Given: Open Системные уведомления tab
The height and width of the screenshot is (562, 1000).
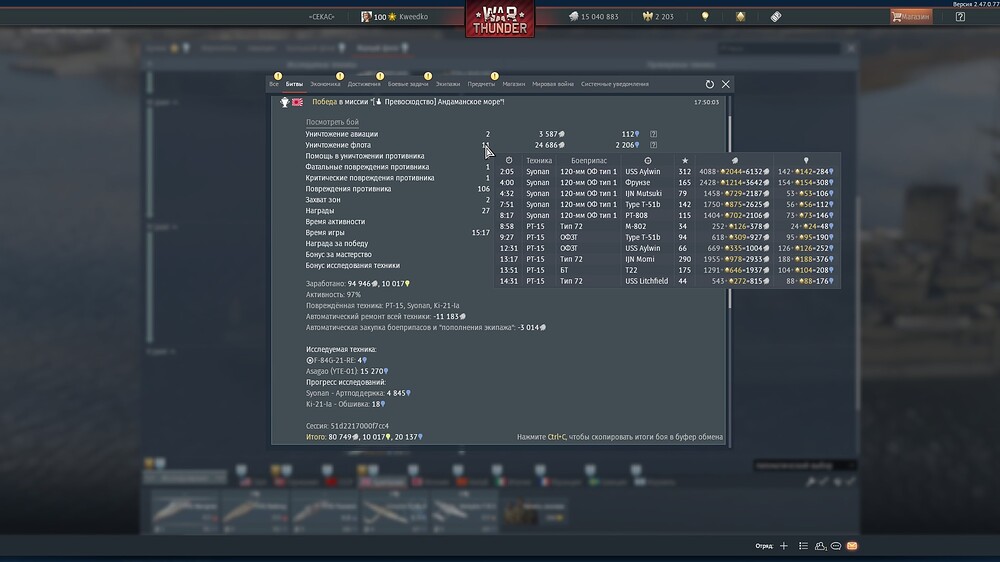Looking at the screenshot, I should [x=615, y=84].
